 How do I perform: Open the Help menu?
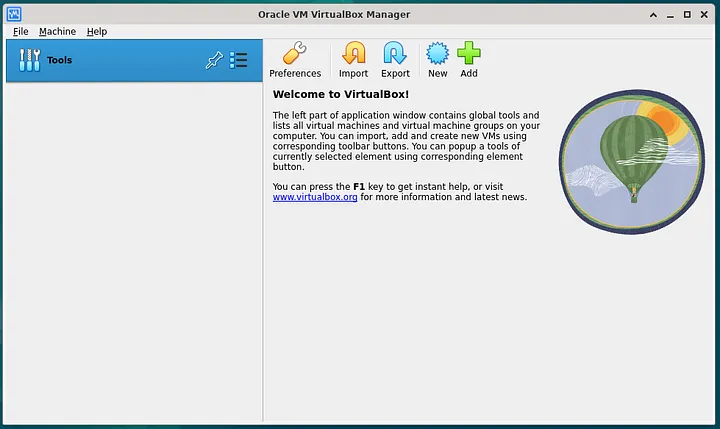point(97,31)
